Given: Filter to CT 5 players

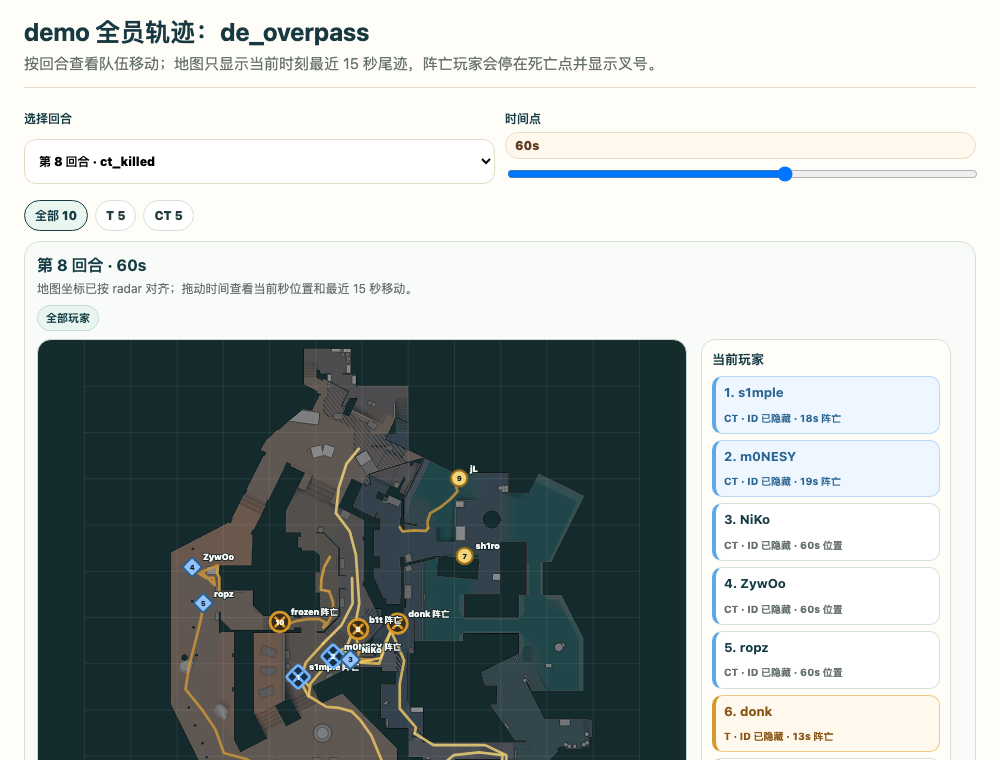Looking at the screenshot, I should 168,216.
